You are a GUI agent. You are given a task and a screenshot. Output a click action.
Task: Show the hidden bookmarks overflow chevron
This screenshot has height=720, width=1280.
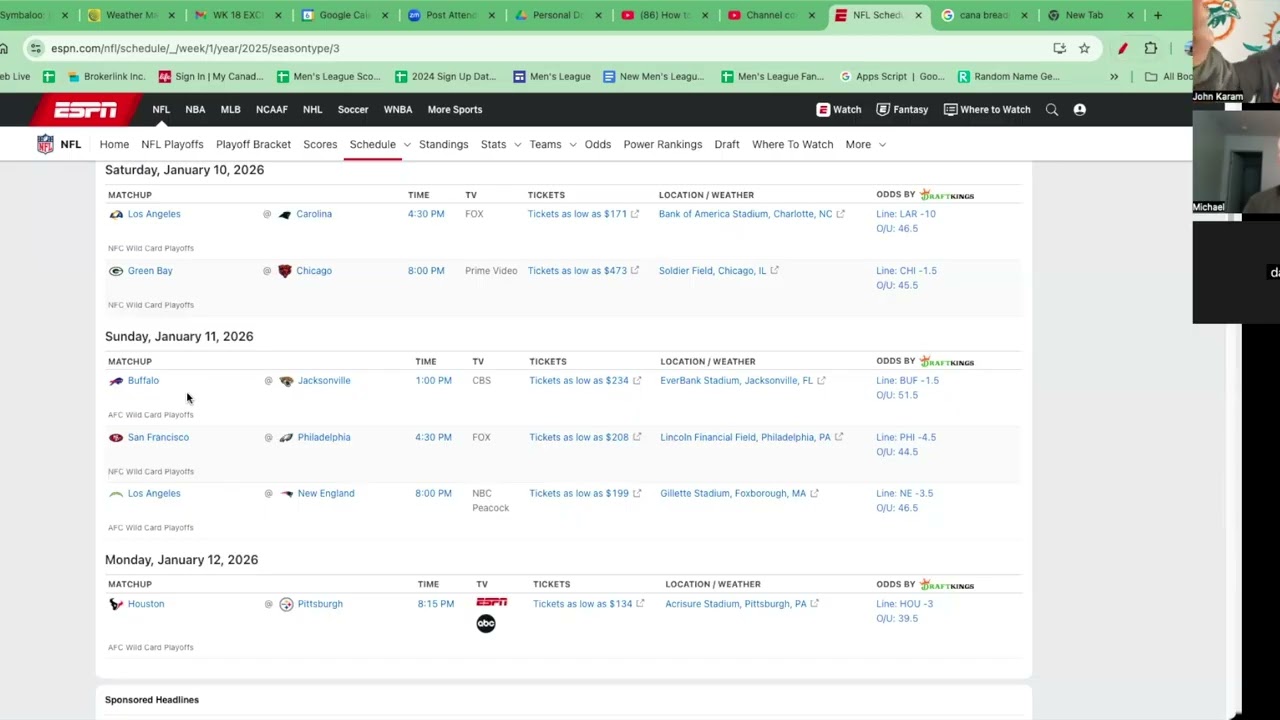click(1114, 76)
